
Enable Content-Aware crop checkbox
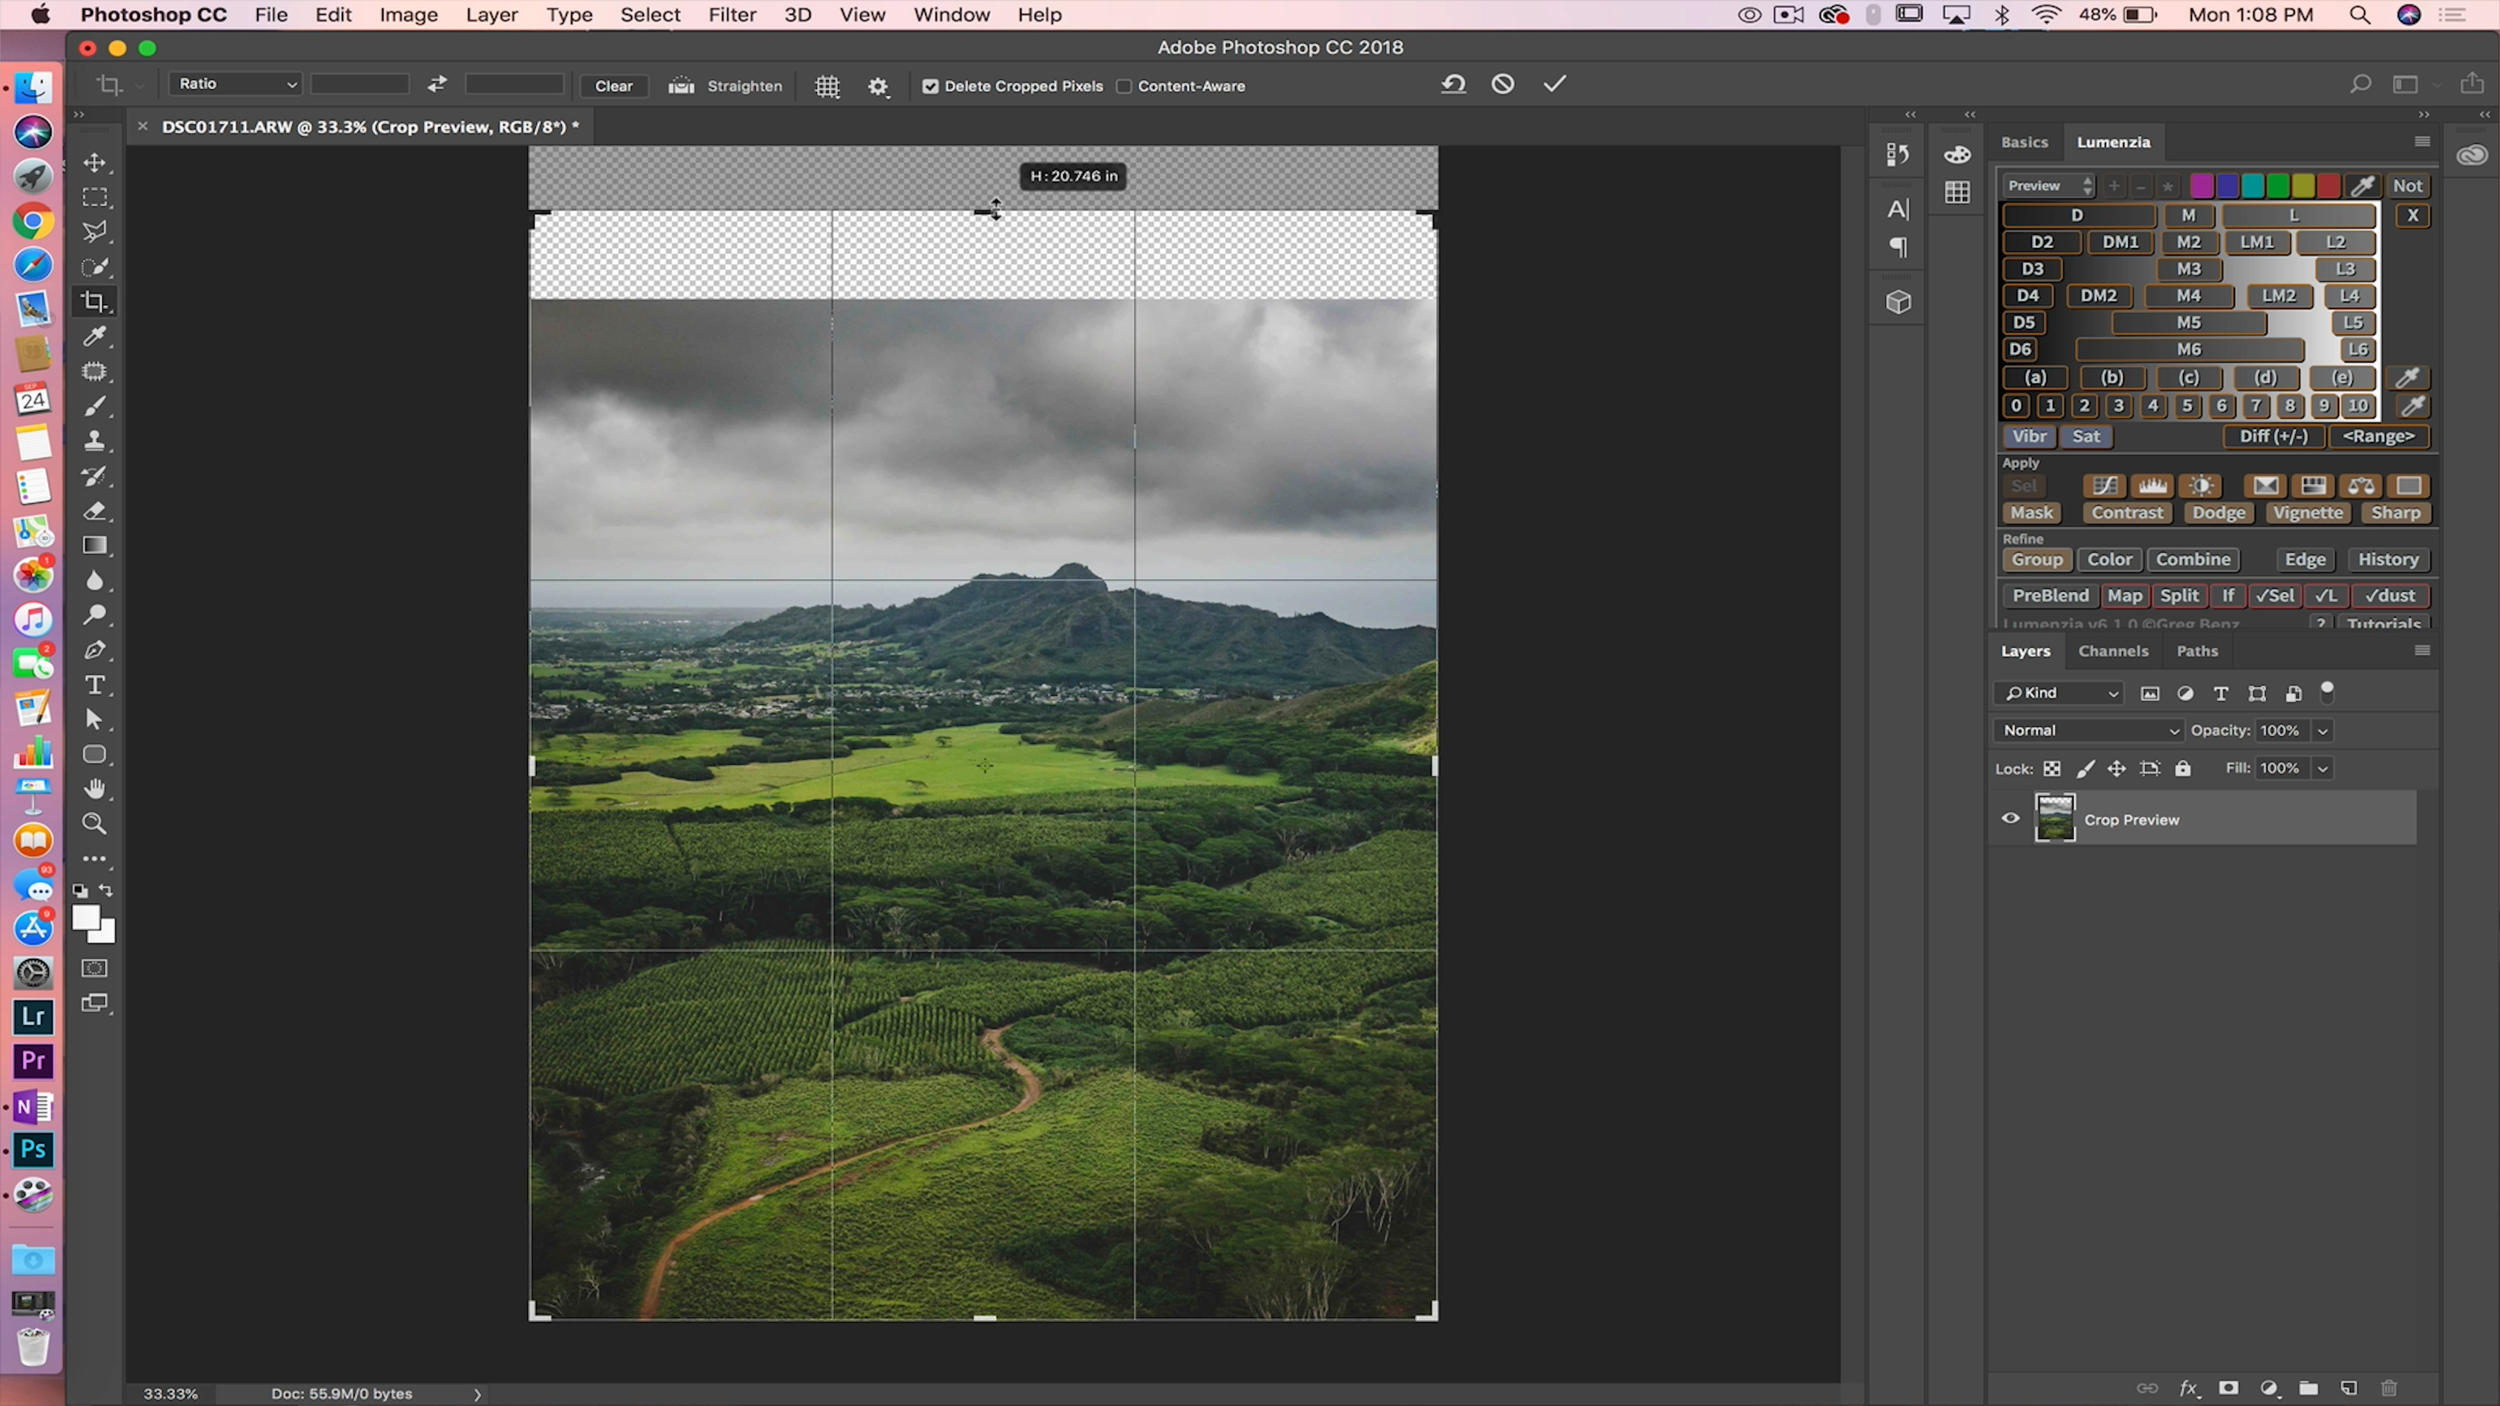(1124, 86)
